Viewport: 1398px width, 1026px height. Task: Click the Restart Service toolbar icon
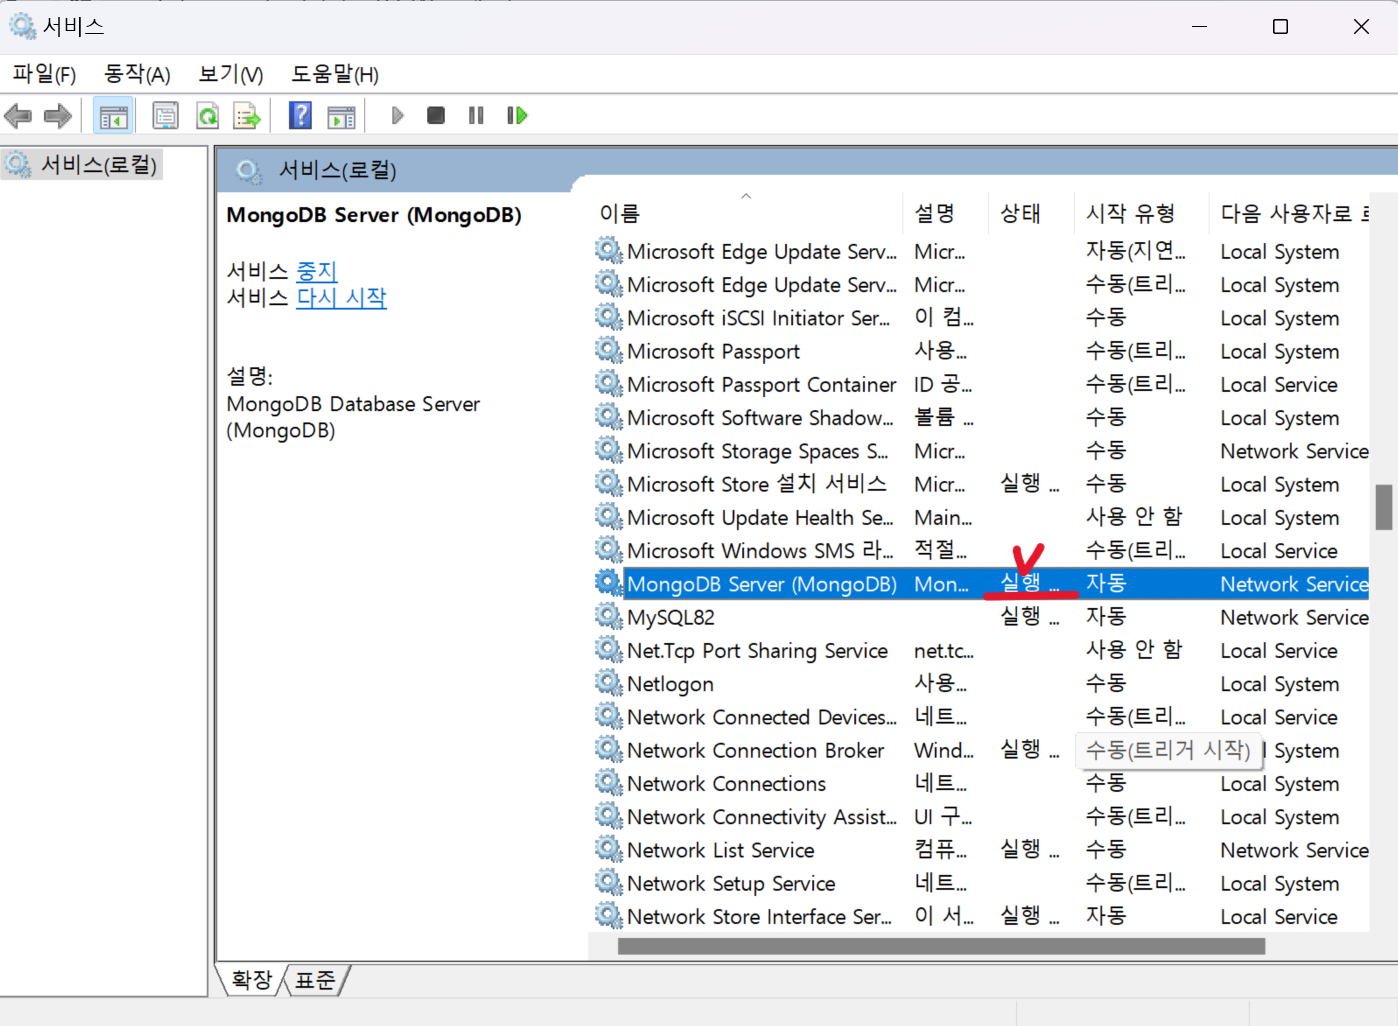pos(517,116)
